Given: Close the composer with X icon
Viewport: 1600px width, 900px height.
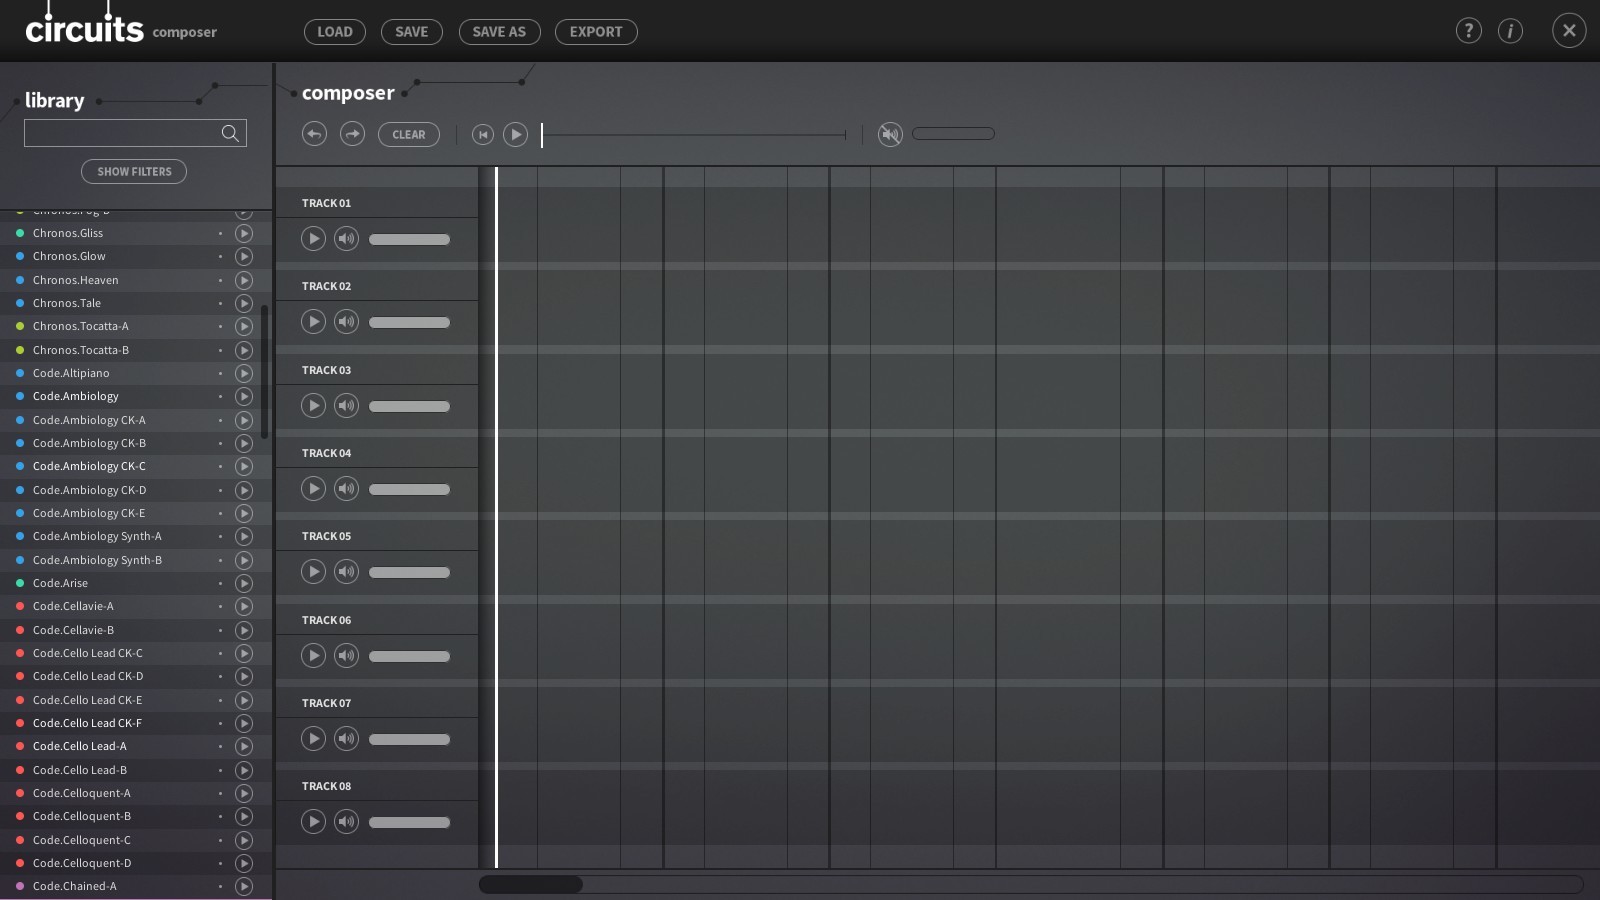Looking at the screenshot, I should (x=1569, y=31).
